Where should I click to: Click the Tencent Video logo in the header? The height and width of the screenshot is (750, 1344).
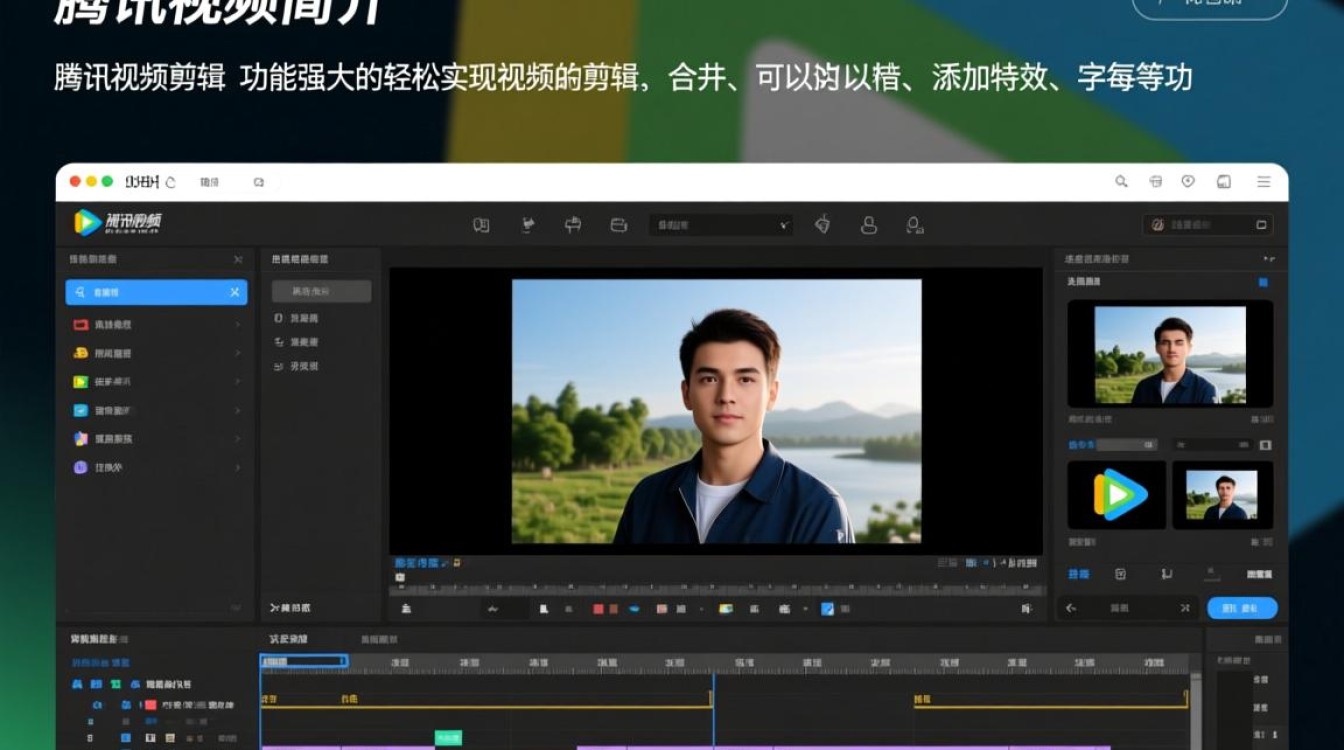click(118, 223)
